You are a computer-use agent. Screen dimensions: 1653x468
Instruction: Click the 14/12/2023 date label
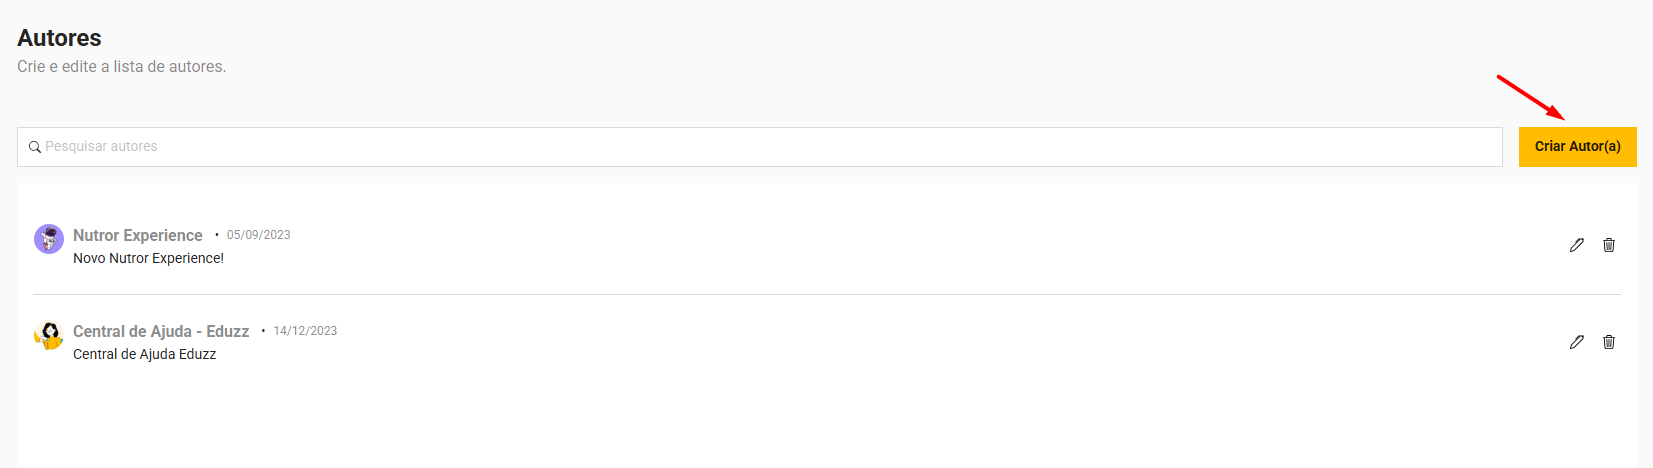pos(305,331)
